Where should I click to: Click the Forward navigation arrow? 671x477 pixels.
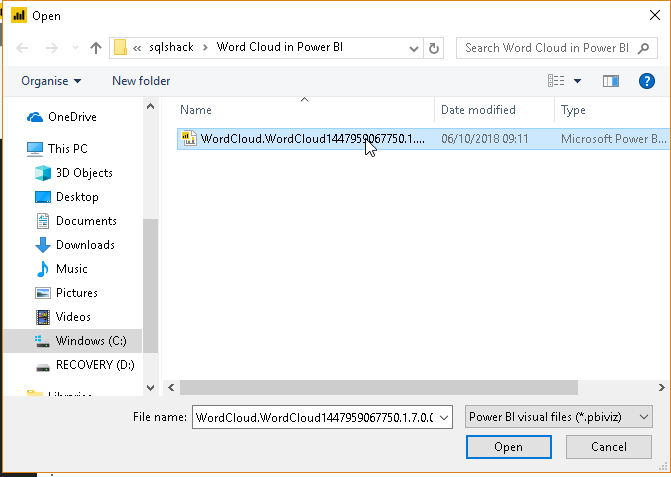point(52,47)
